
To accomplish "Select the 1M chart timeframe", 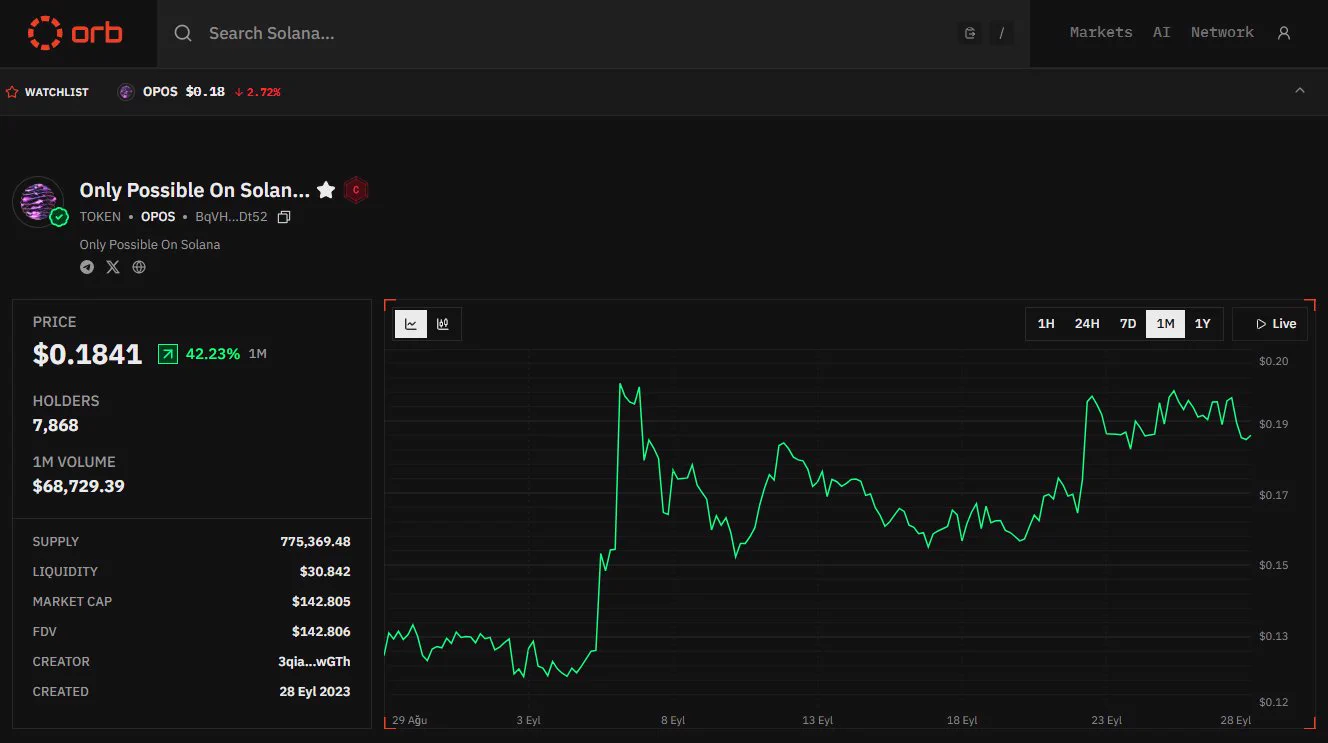I will click(x=1165, y=324).
